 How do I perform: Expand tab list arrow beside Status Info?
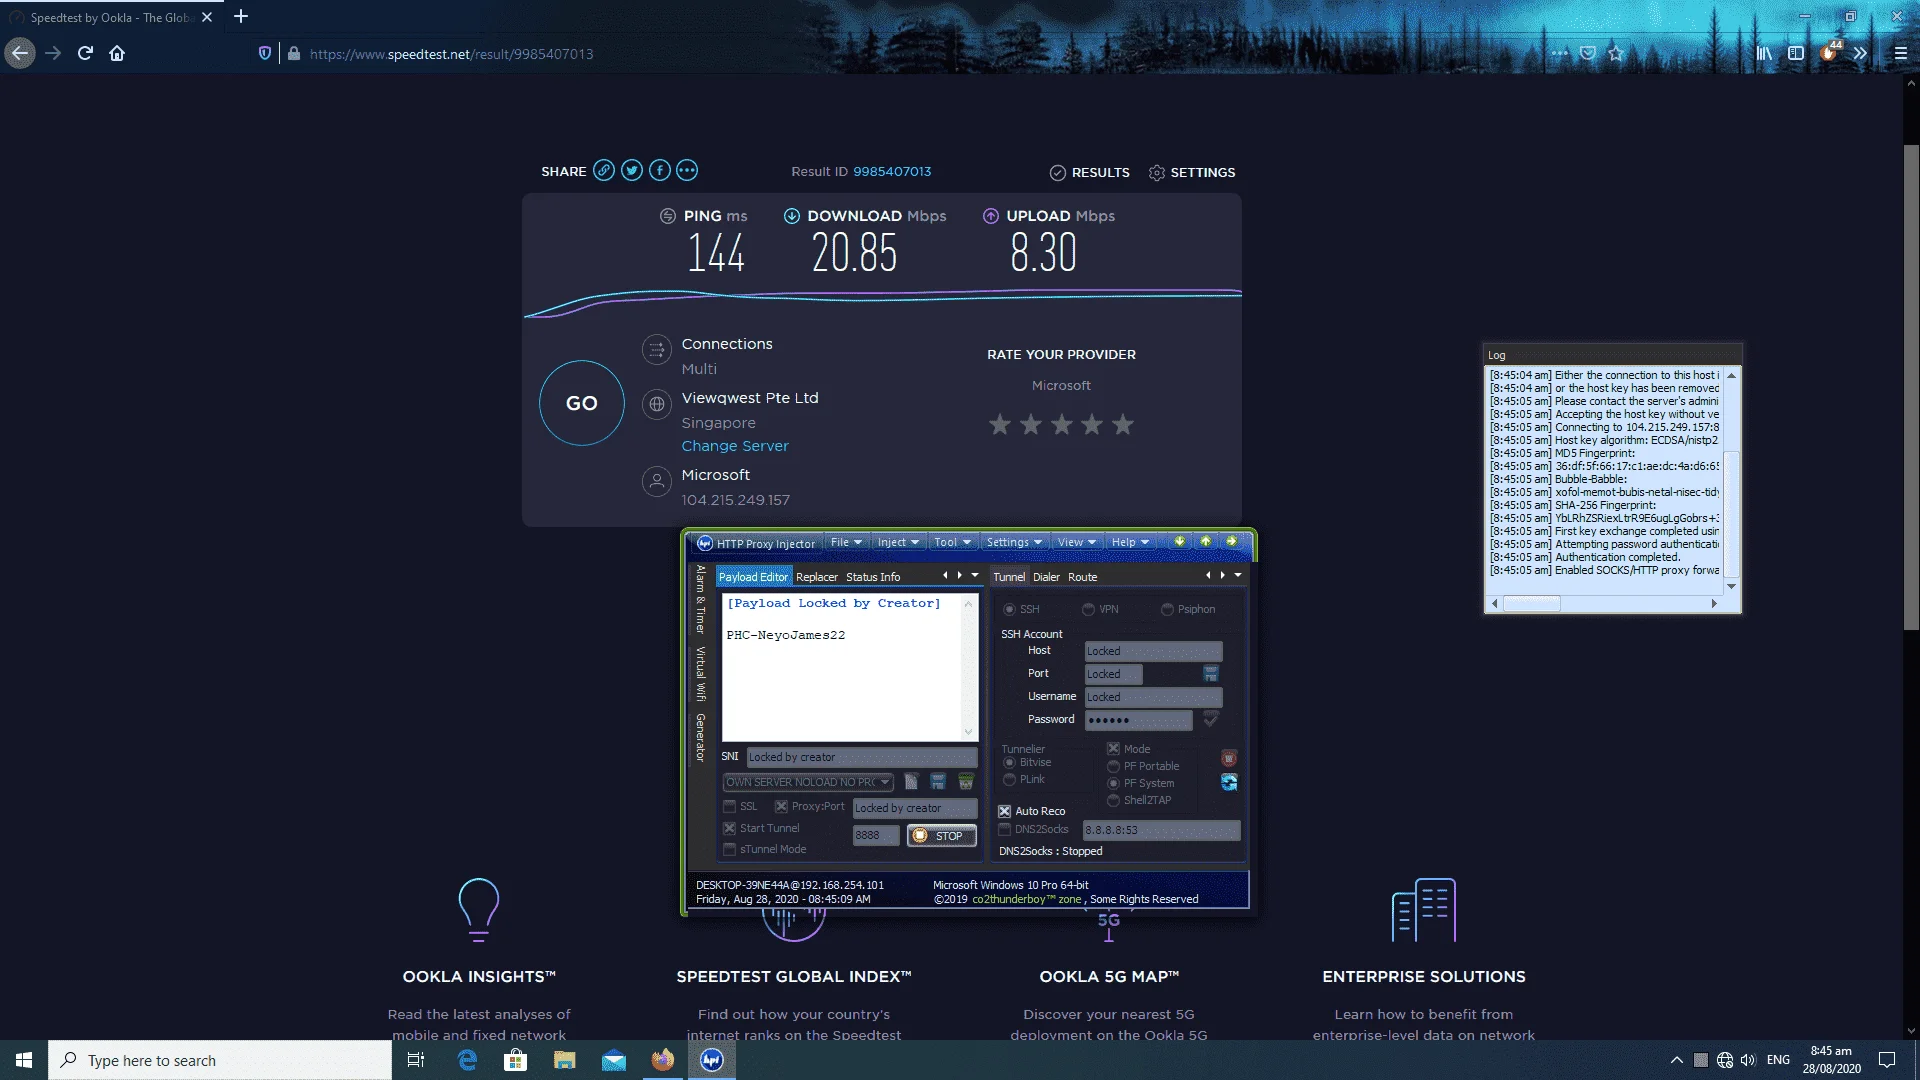point(975,576)
